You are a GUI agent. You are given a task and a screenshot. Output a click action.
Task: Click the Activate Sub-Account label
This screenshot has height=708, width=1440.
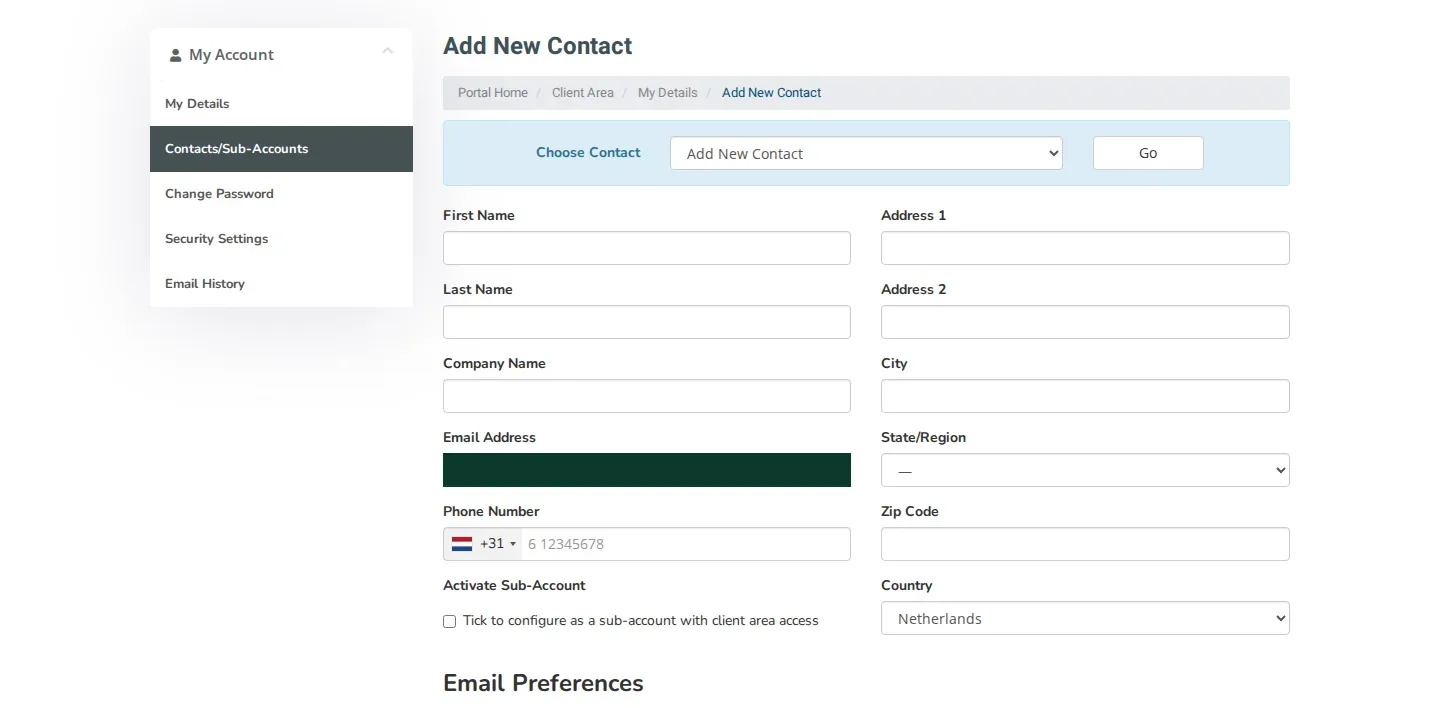pos(514,586)
